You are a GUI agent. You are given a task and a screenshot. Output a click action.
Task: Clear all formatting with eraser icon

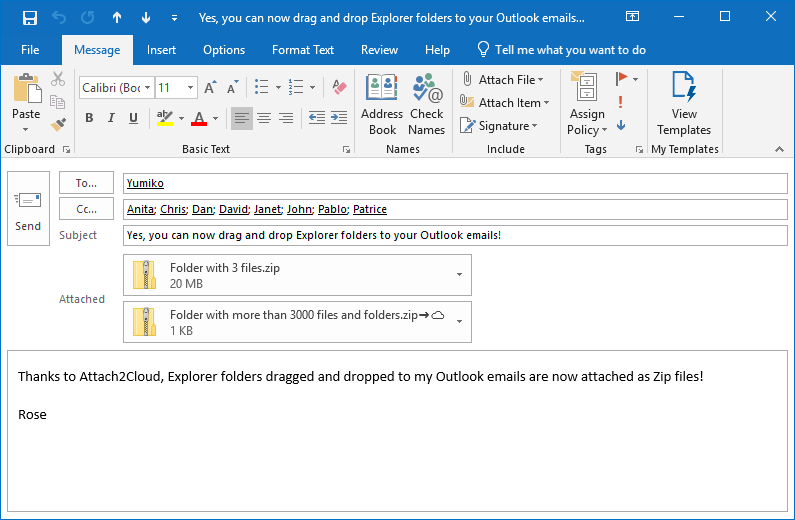click(x=339, y=87)
